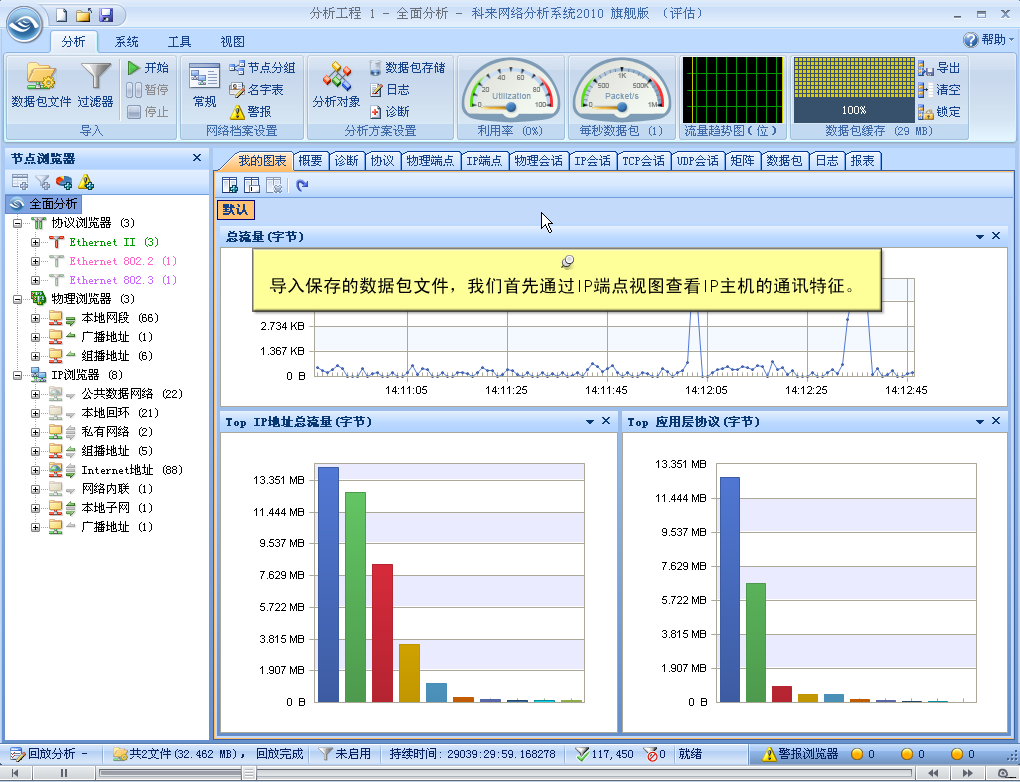Click the save icon in the title bar

[105, 14]
